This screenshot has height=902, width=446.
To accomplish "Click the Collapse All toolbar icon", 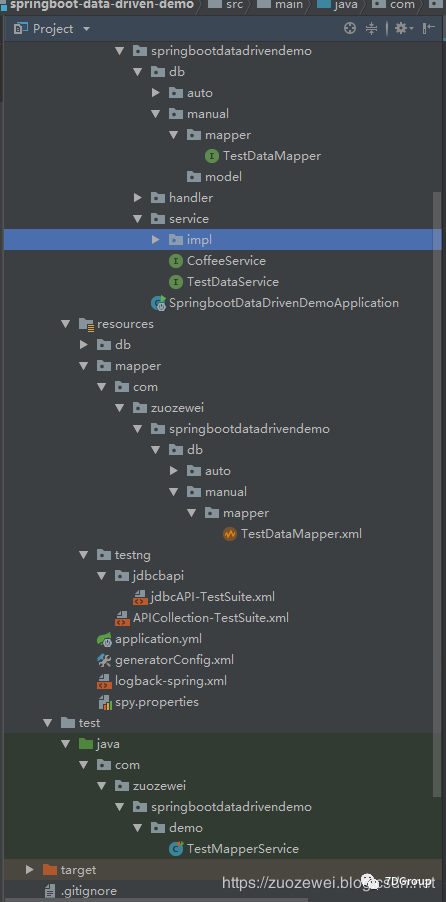I will tap(371, 28).
